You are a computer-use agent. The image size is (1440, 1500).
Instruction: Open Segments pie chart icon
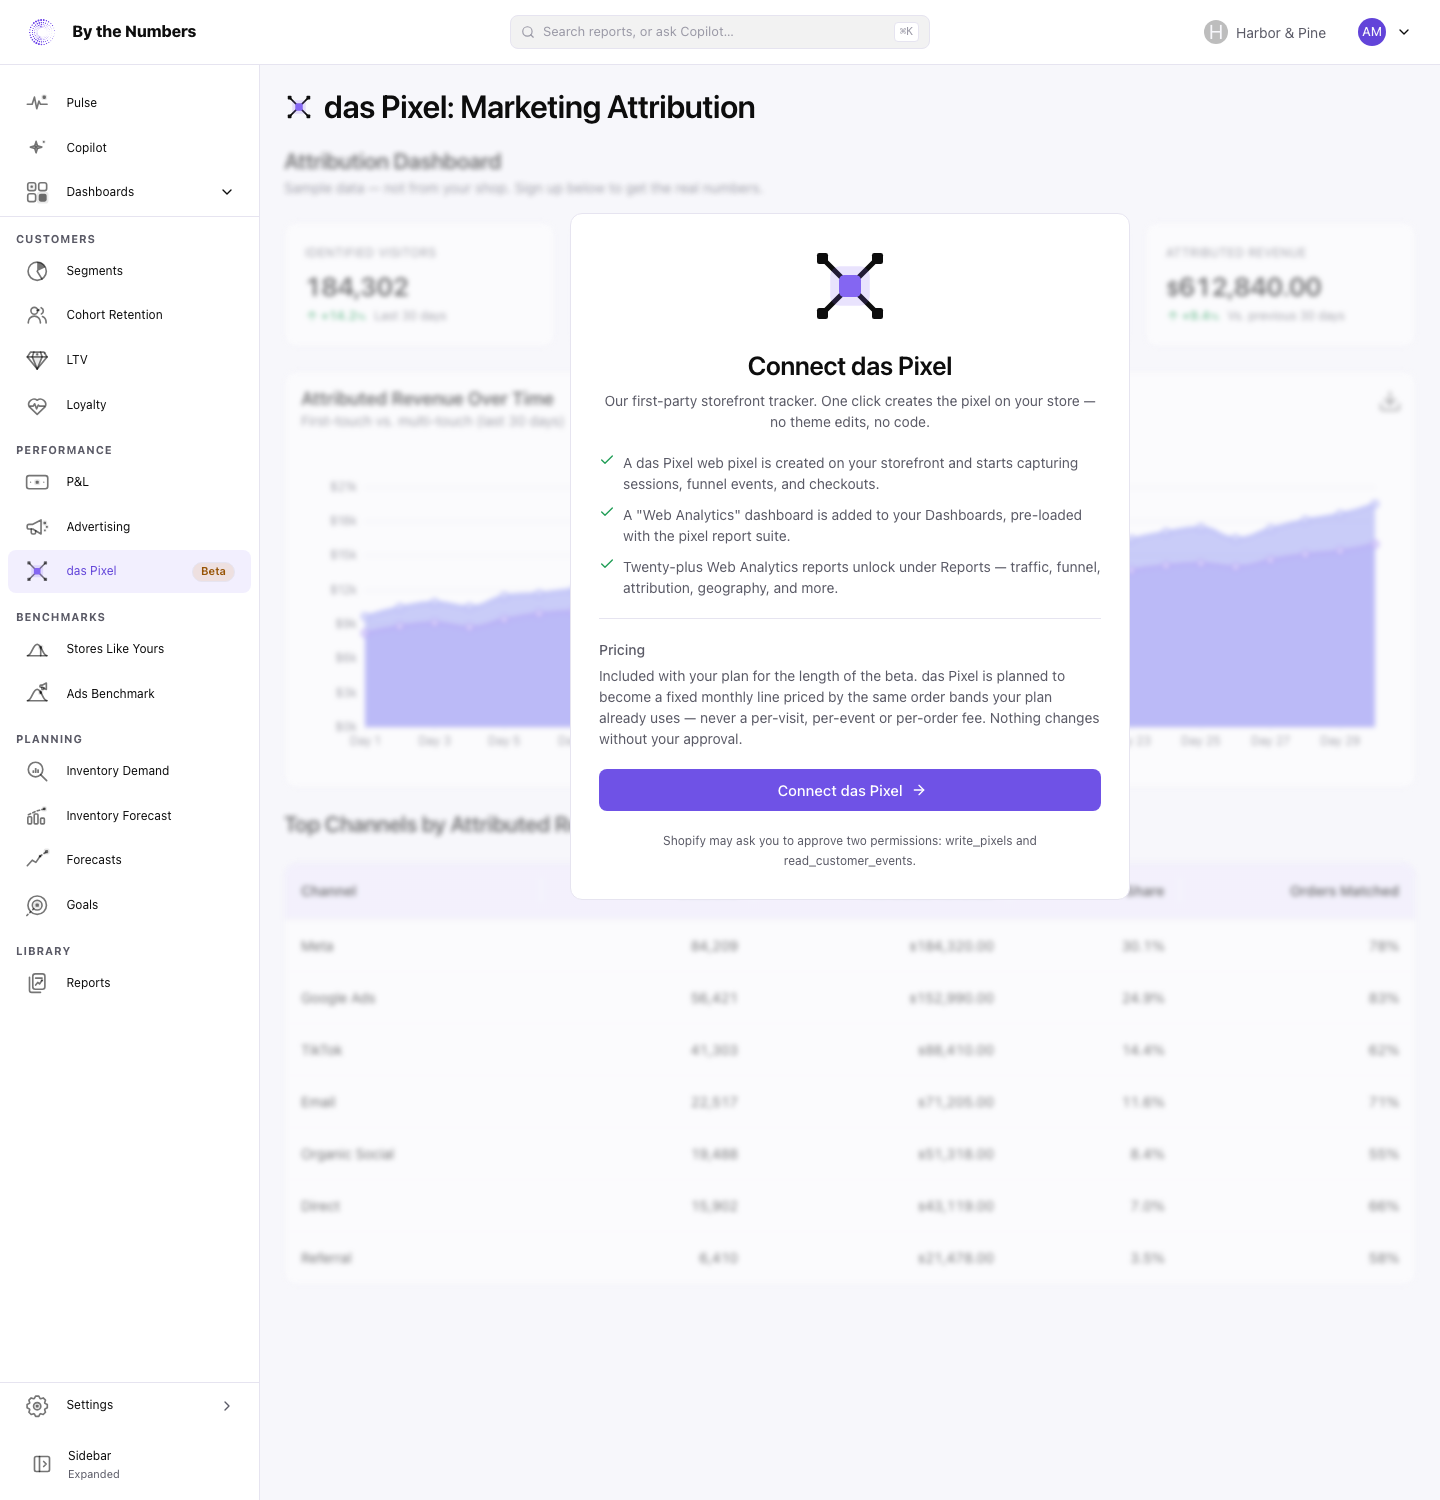[37, 271]
